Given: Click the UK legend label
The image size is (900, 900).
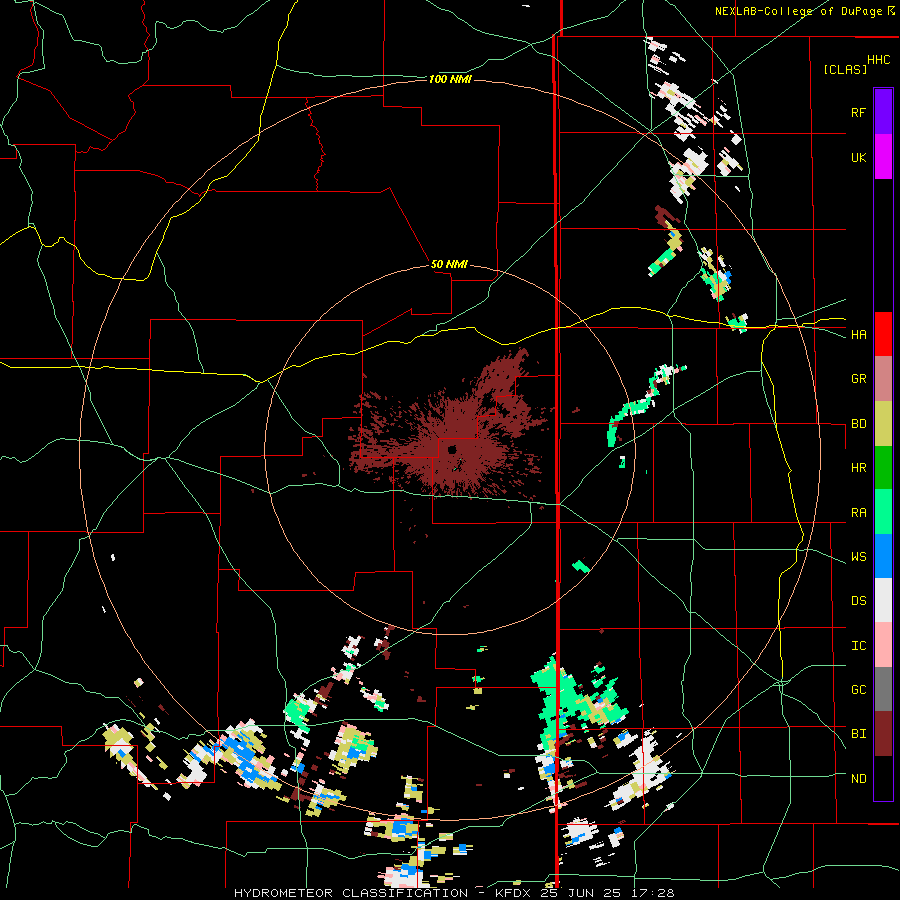Looking at the screenshot, I should pos(858,157).
